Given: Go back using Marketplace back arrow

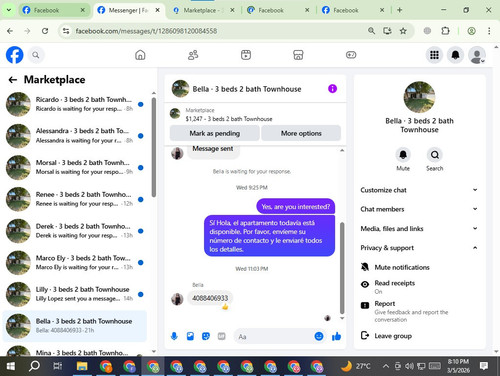Looking at the screenshot, I should click(13, 80).
